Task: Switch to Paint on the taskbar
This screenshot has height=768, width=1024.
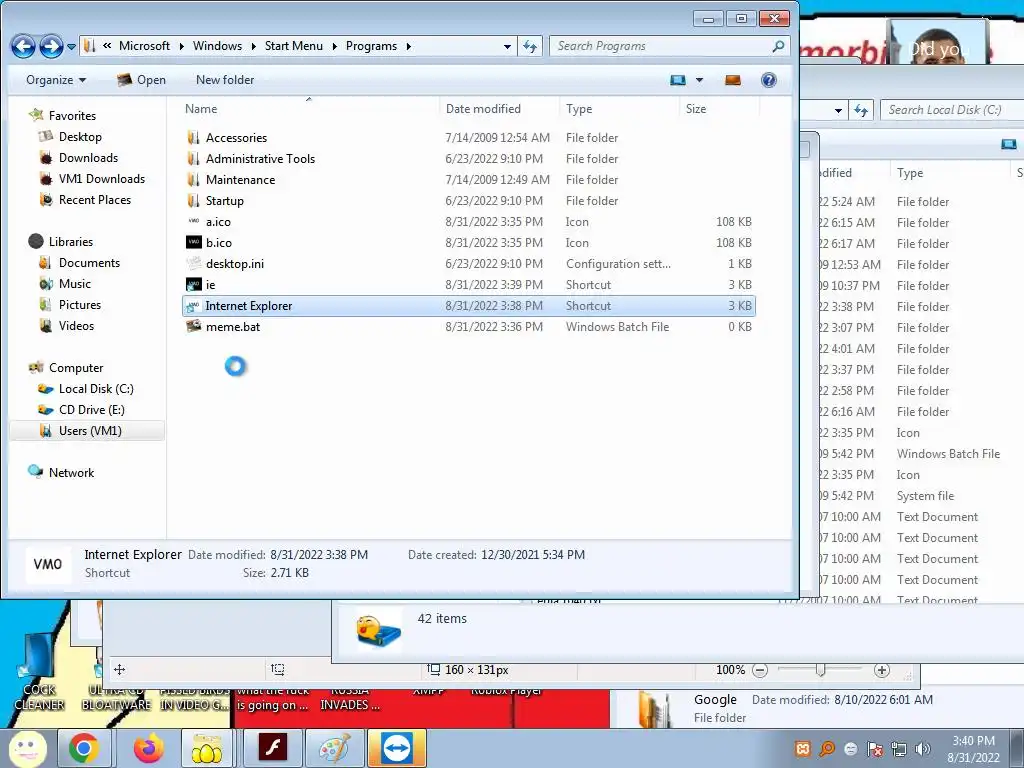Action: [x=334, y=748]
